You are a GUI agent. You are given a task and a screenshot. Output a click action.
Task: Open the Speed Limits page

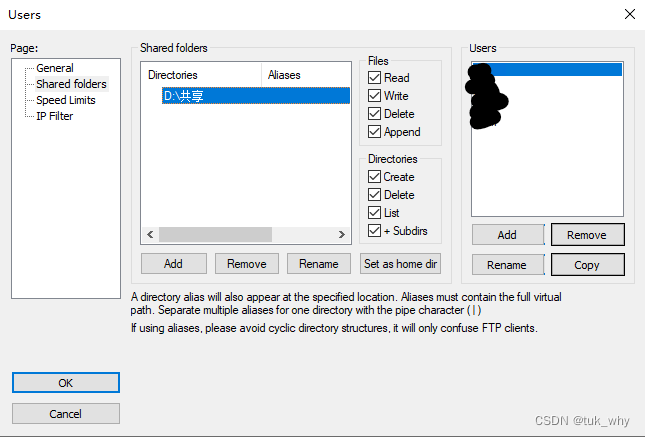(x=67, y=100)
